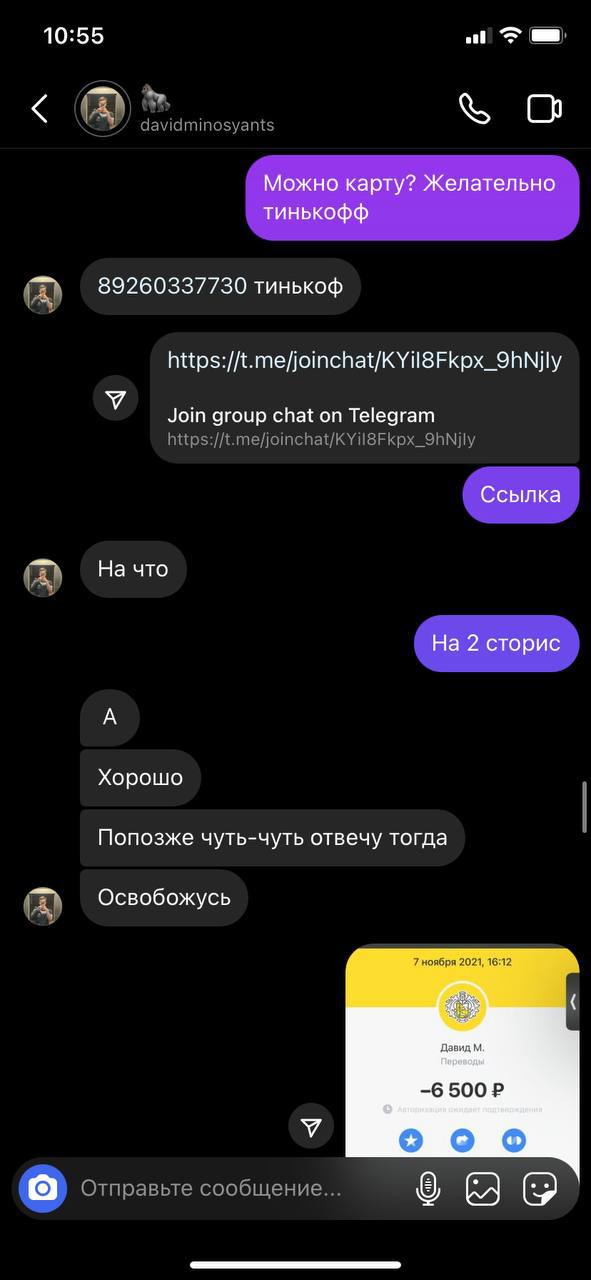Share the Telegram link via paper plane icon

coord(116,398)
